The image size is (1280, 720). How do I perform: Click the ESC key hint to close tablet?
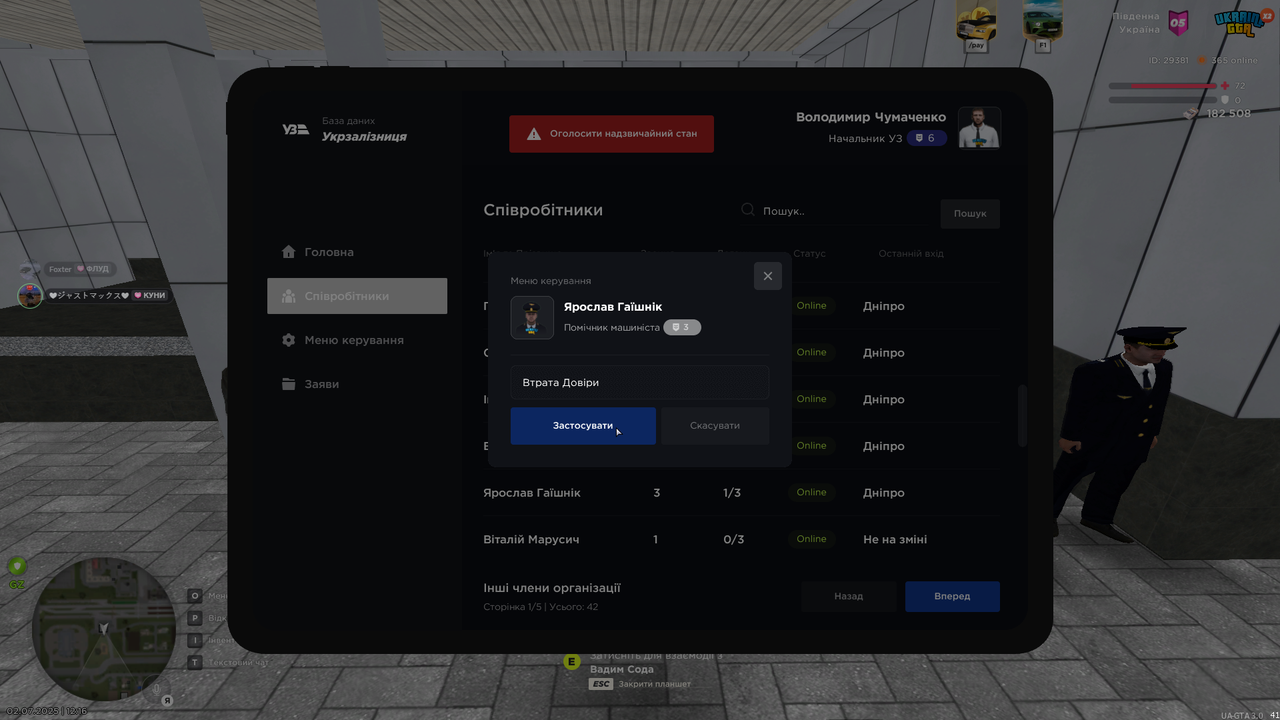tap(601, 684)
